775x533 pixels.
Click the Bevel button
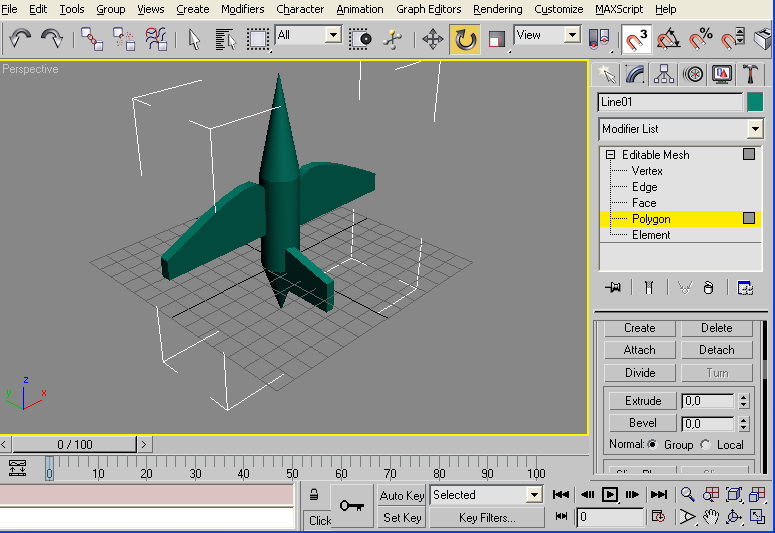[643, 423]
